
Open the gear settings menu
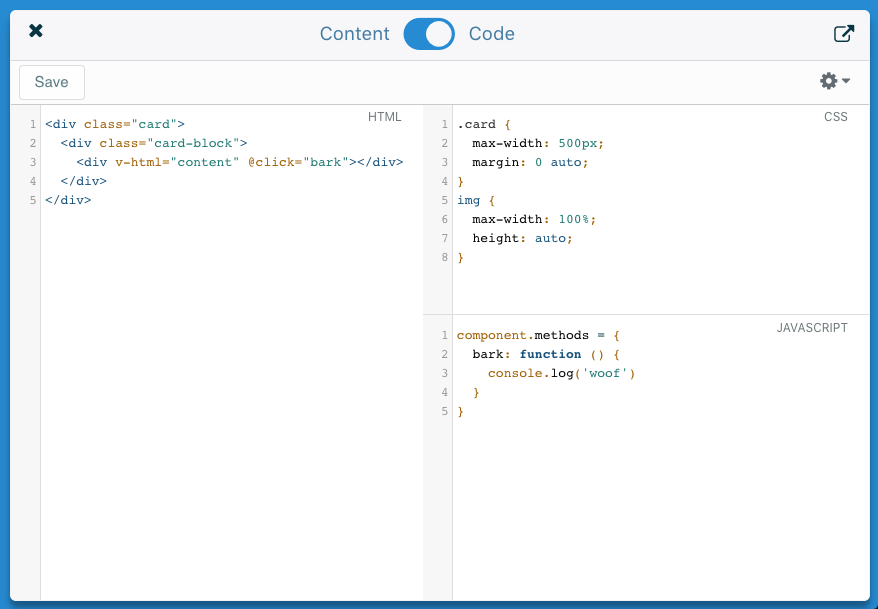coord(829,81)
